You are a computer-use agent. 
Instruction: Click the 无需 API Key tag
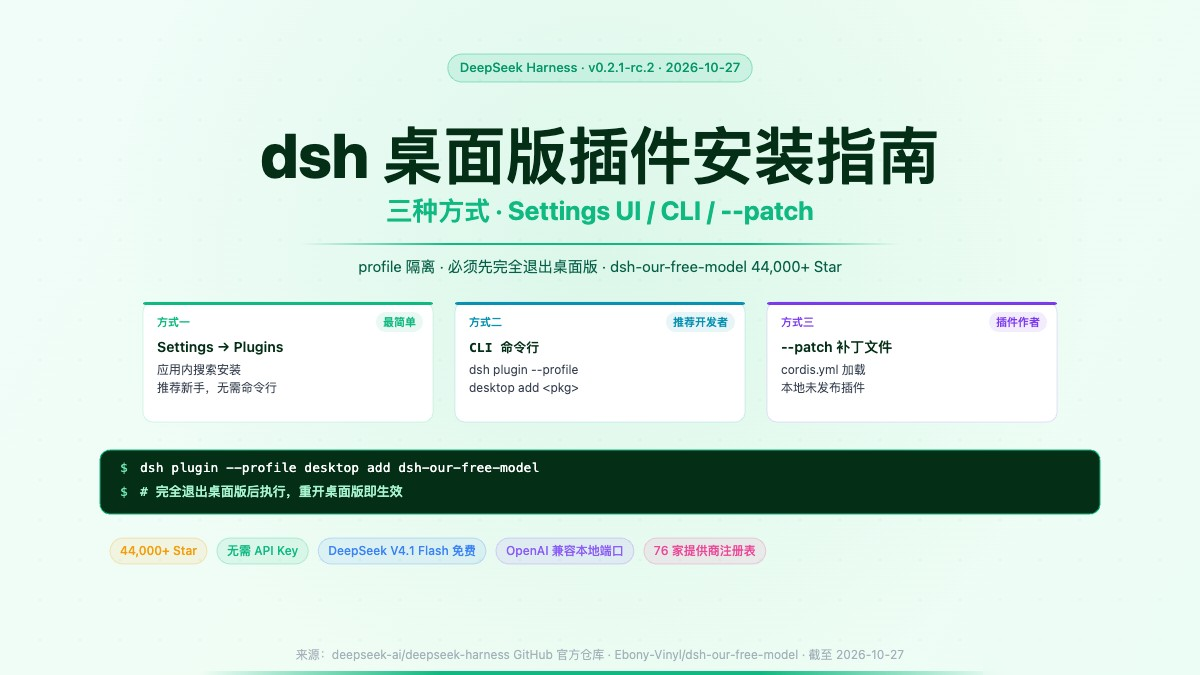coord(263,551)
